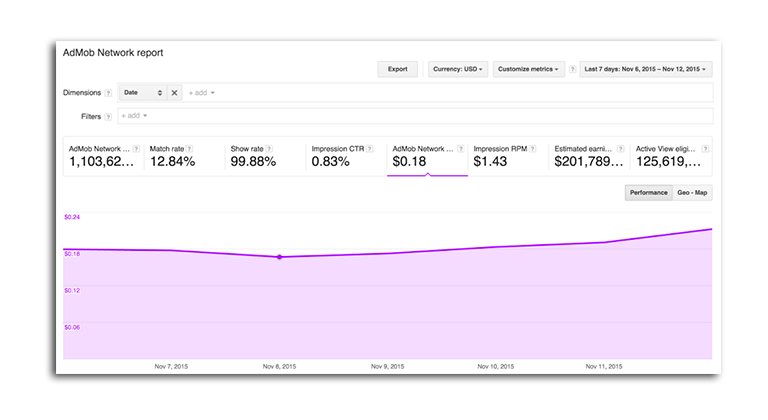The width and height of the screenshot is (768, 420).
Task: Click the Export button
Action: point(397,69)
